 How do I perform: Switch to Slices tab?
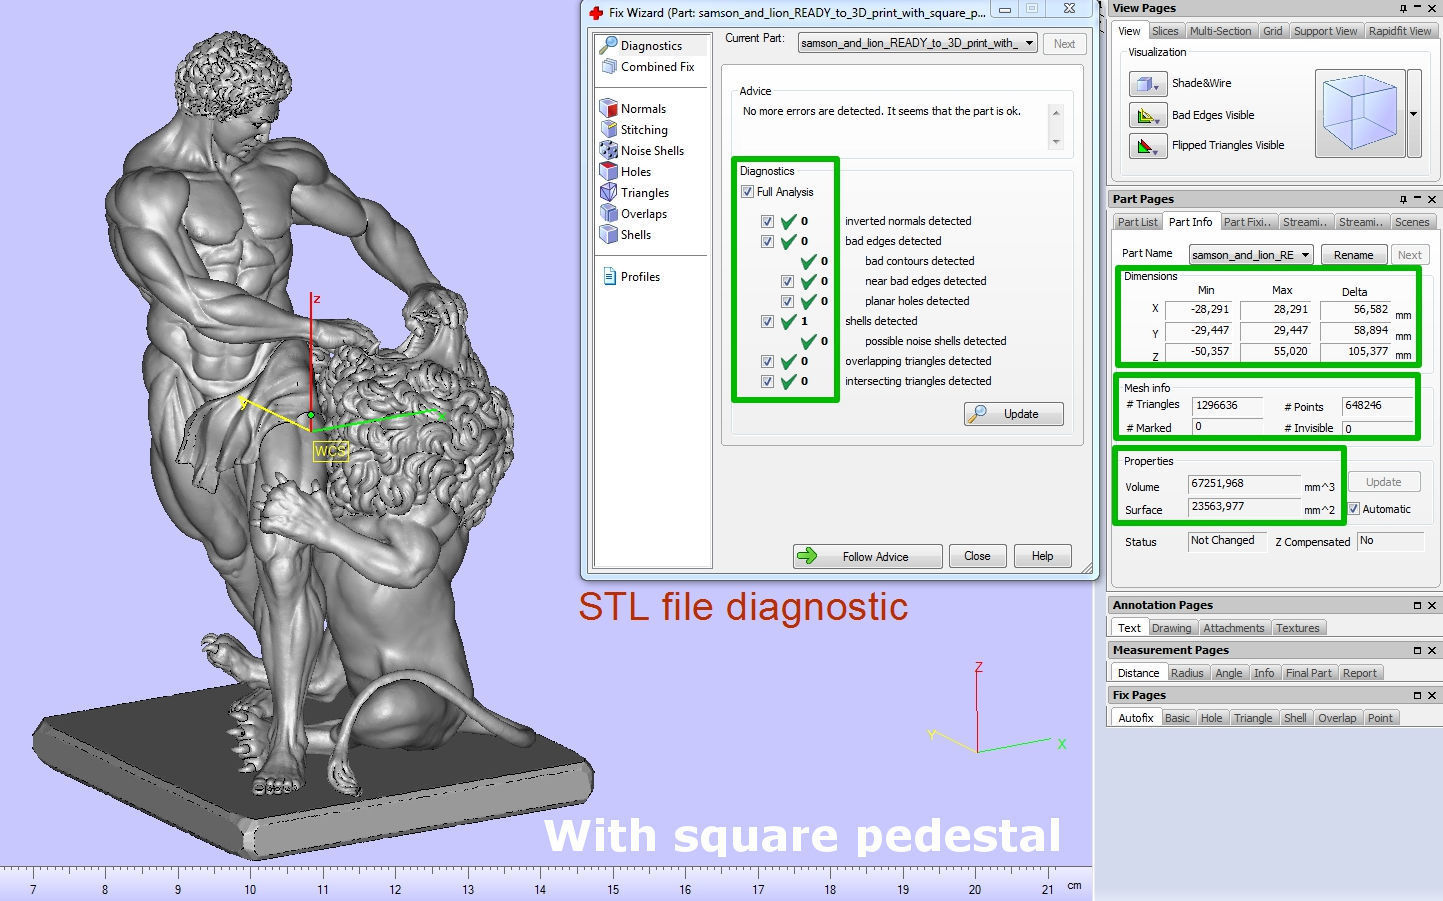tap(1165, 31)
